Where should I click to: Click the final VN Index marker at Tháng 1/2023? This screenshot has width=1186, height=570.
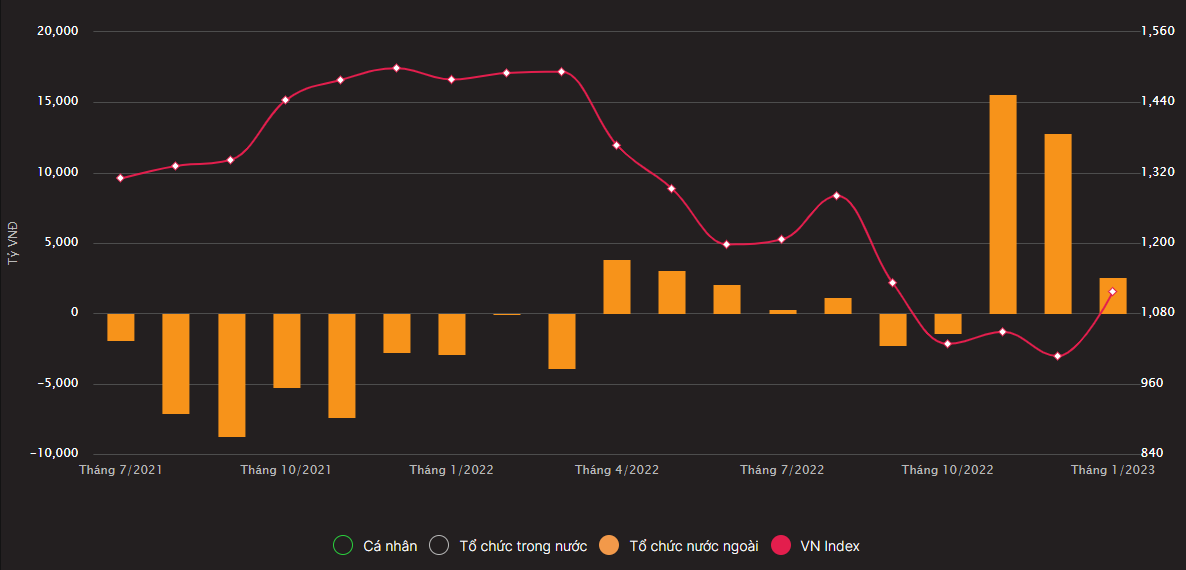click(1113, 291)
